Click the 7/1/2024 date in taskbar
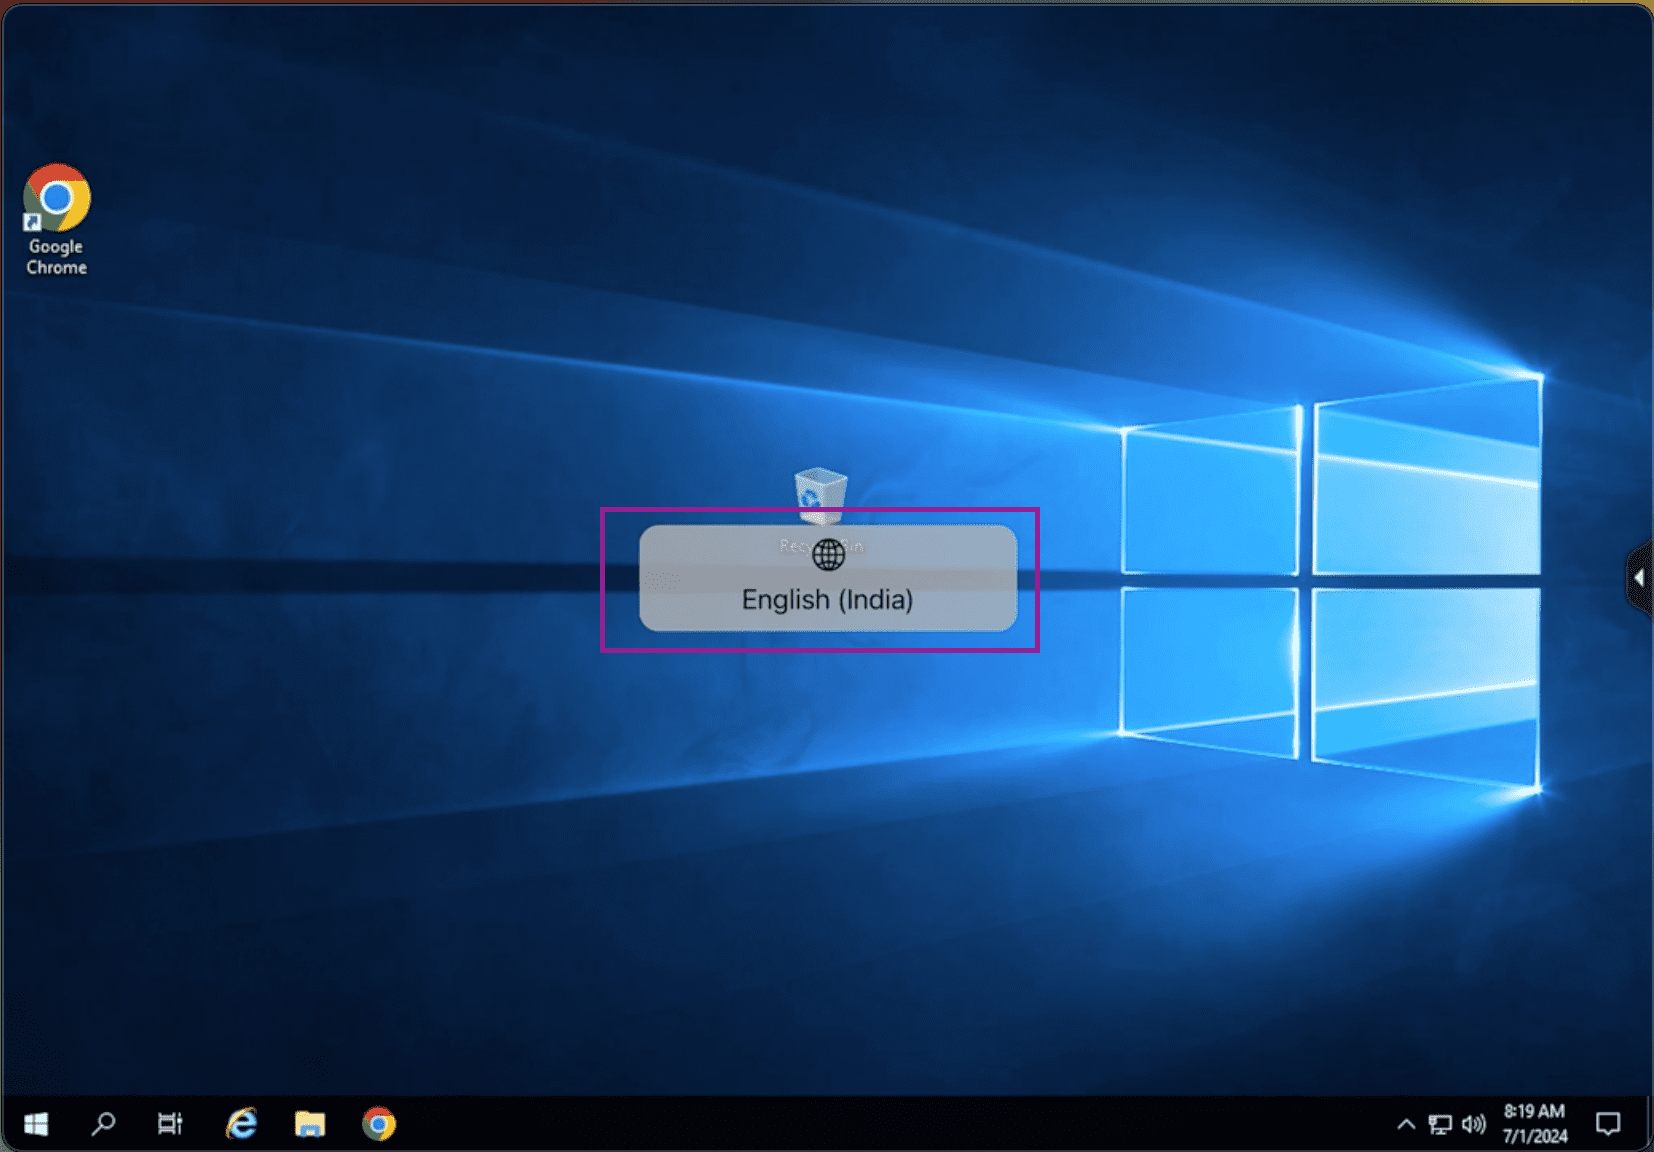1654x1152 pixels. (1534, 1136)
